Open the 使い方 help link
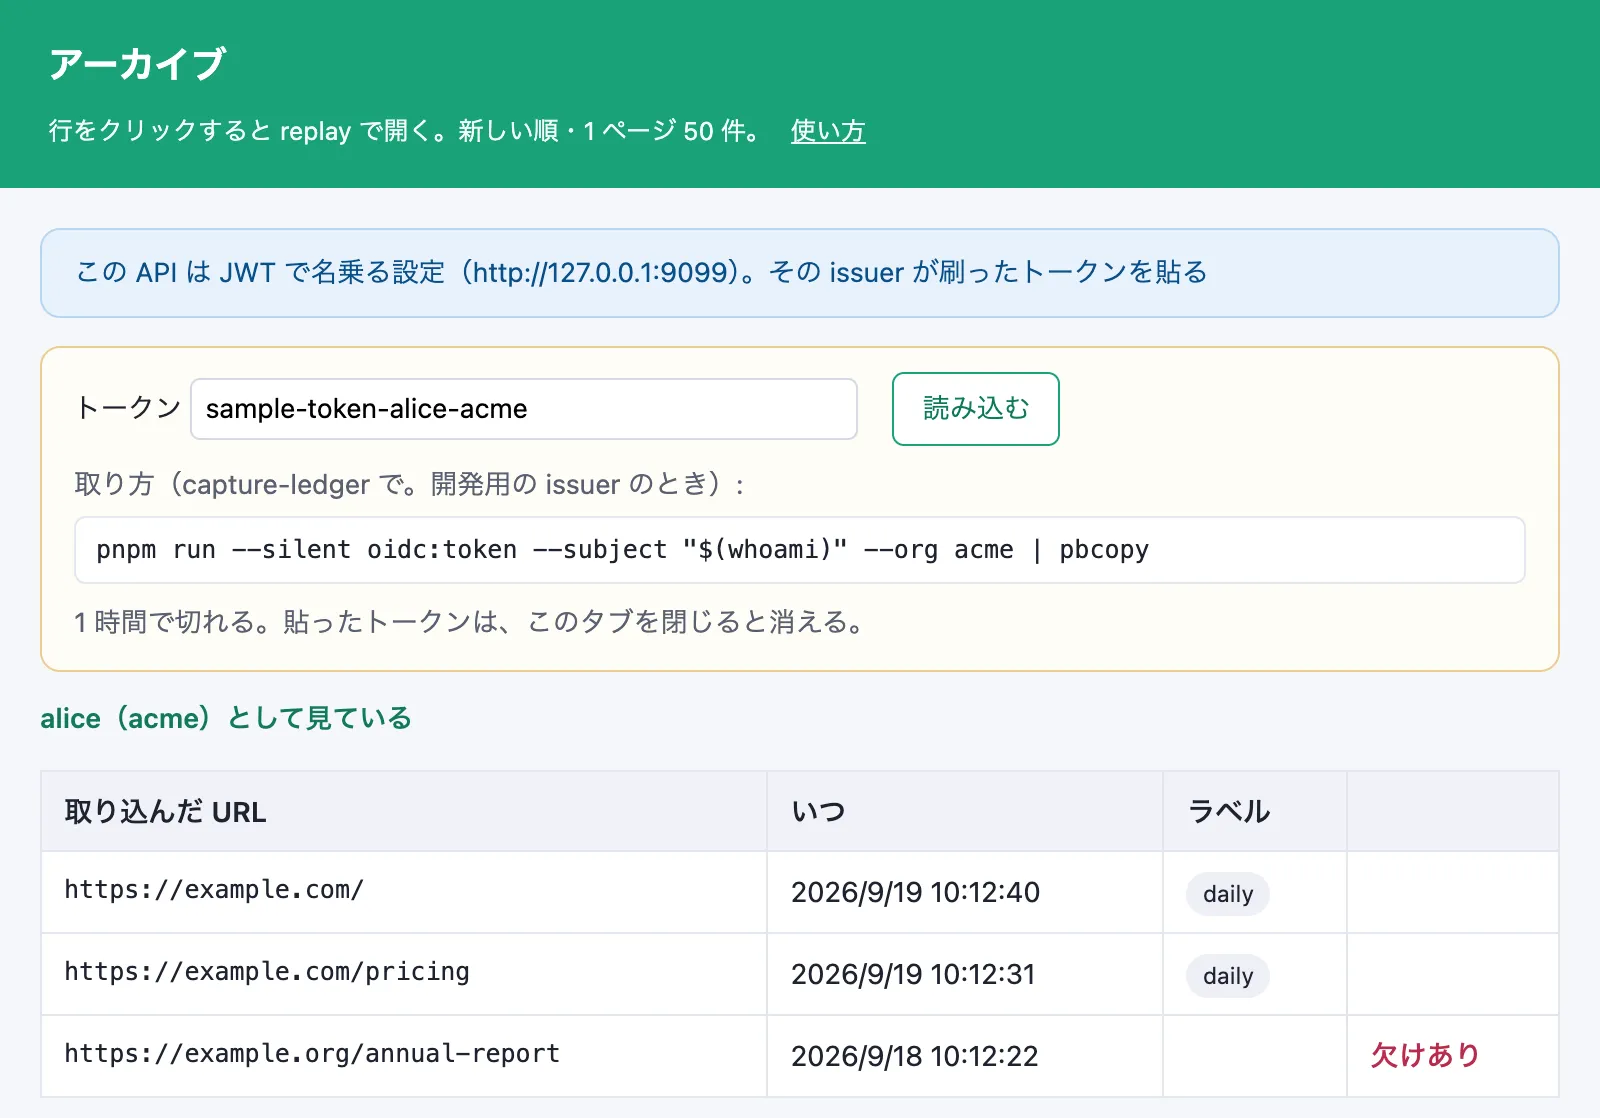Viewport: 1600px width, 1118px height. [x=828, y=131]
